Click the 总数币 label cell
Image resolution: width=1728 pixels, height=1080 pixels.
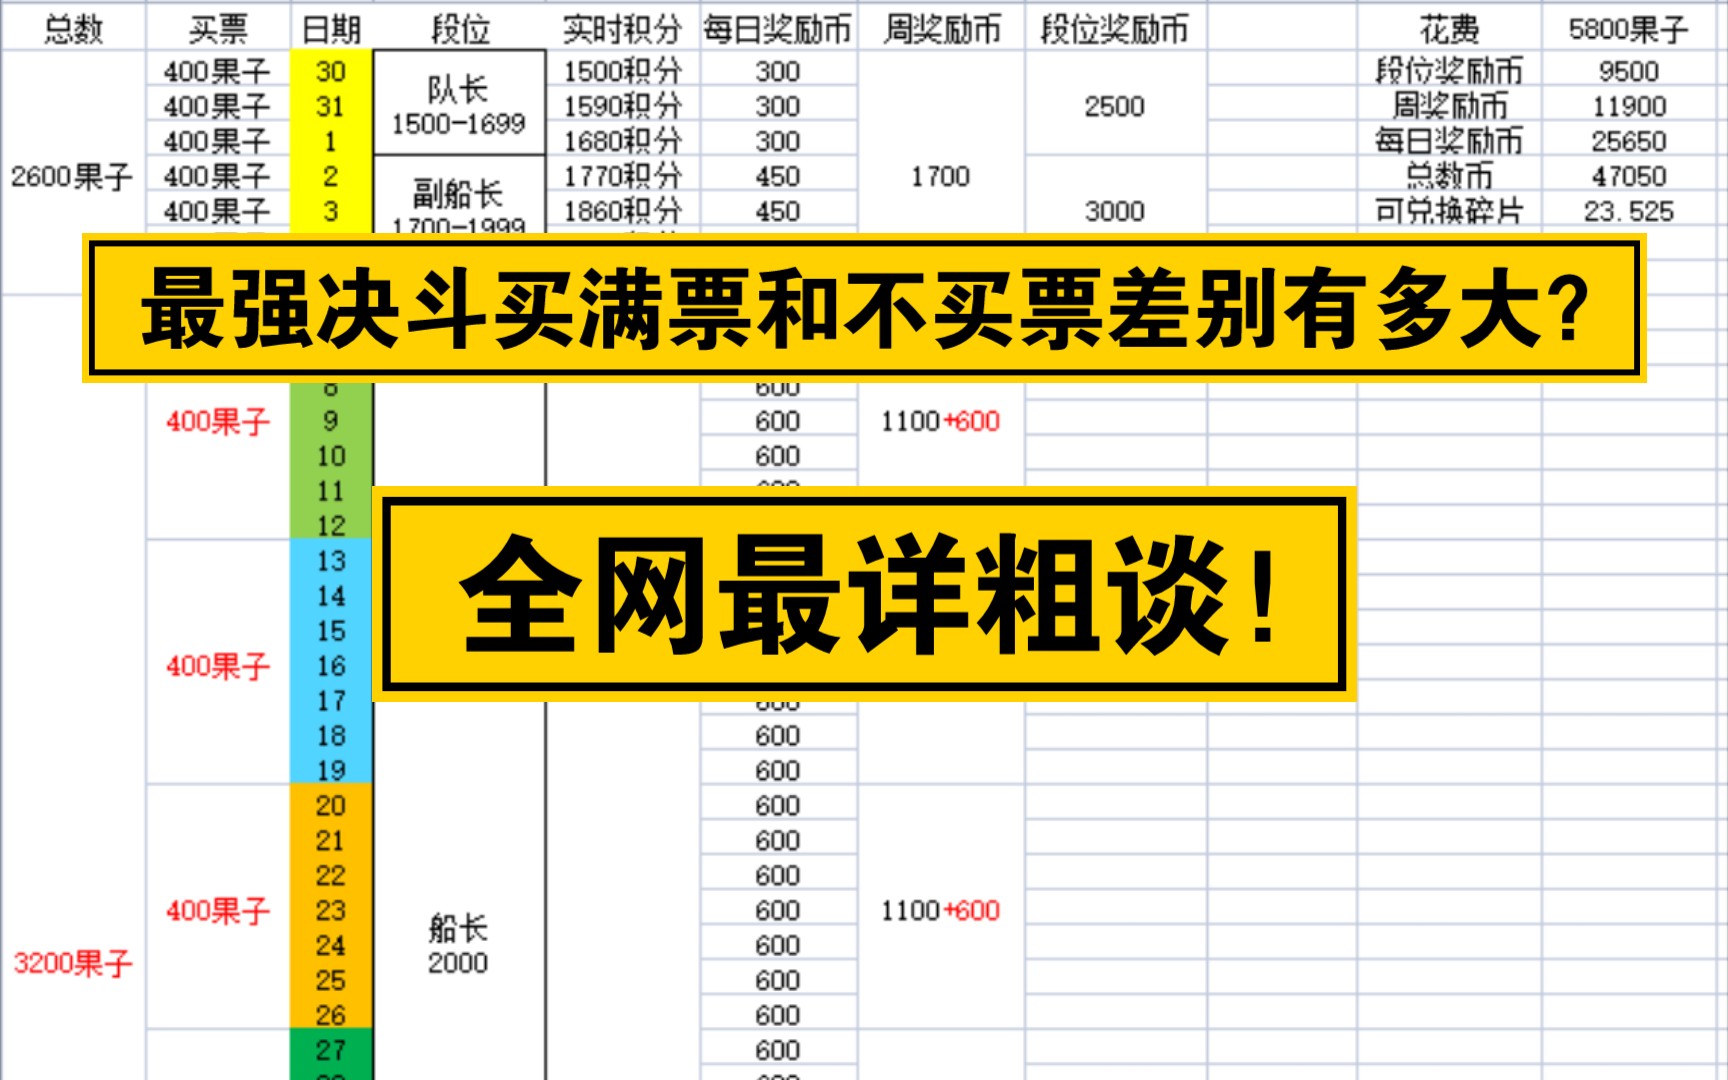point(1449,176)
